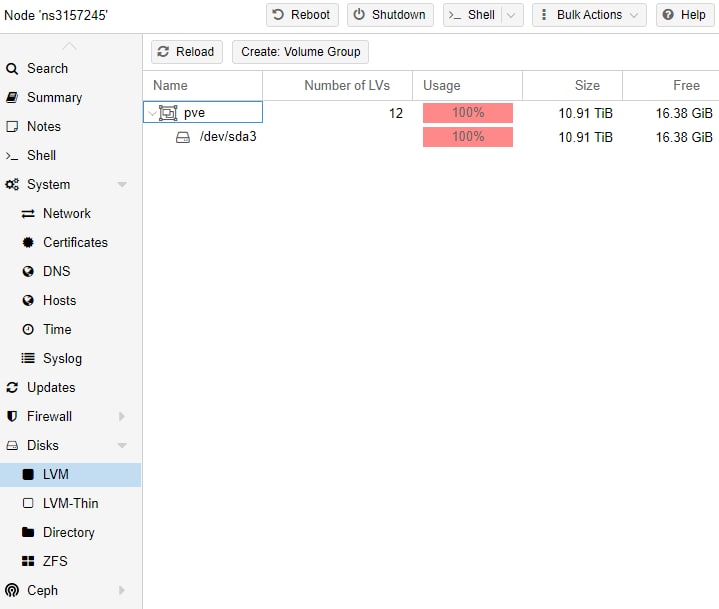719x609 pixels.
Task: Select the pve volume group icon
Action: tap(168, 113)
